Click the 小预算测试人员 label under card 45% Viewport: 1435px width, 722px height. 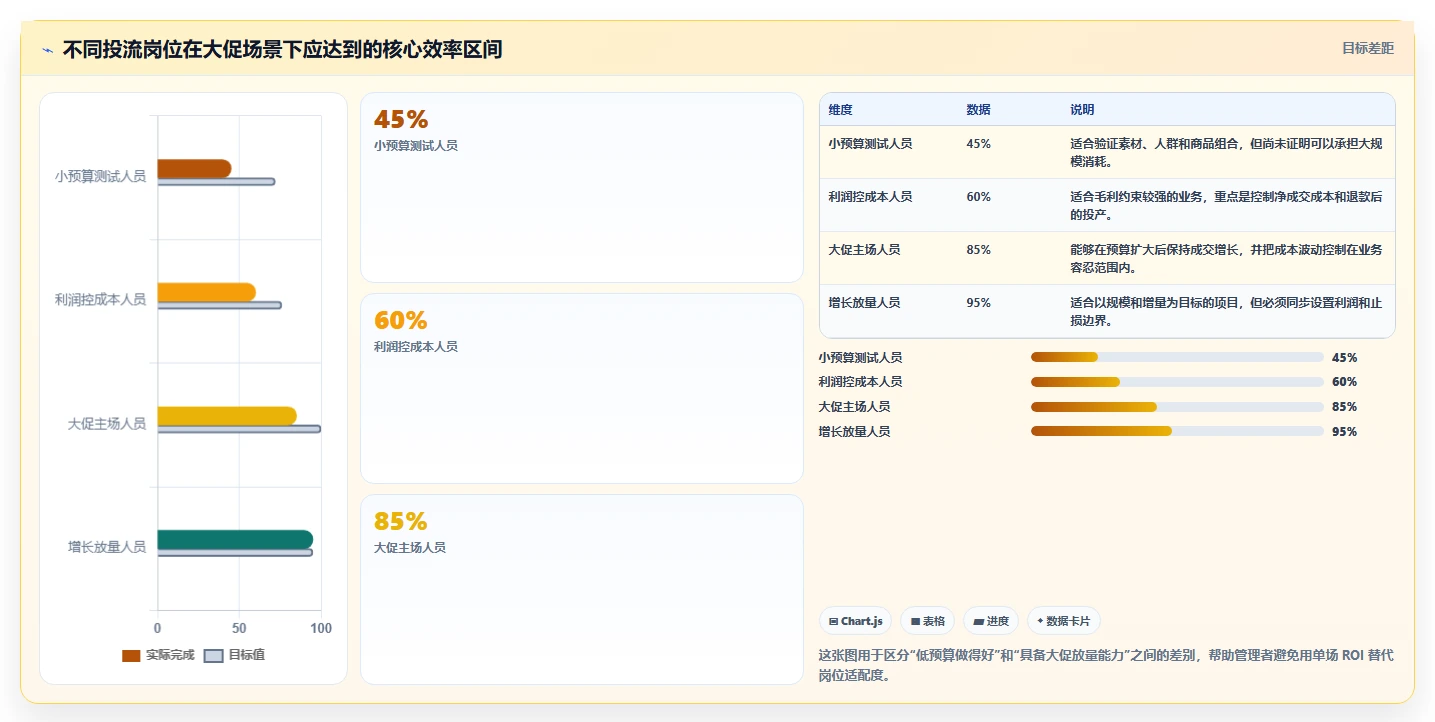click(x=416, y=146)
